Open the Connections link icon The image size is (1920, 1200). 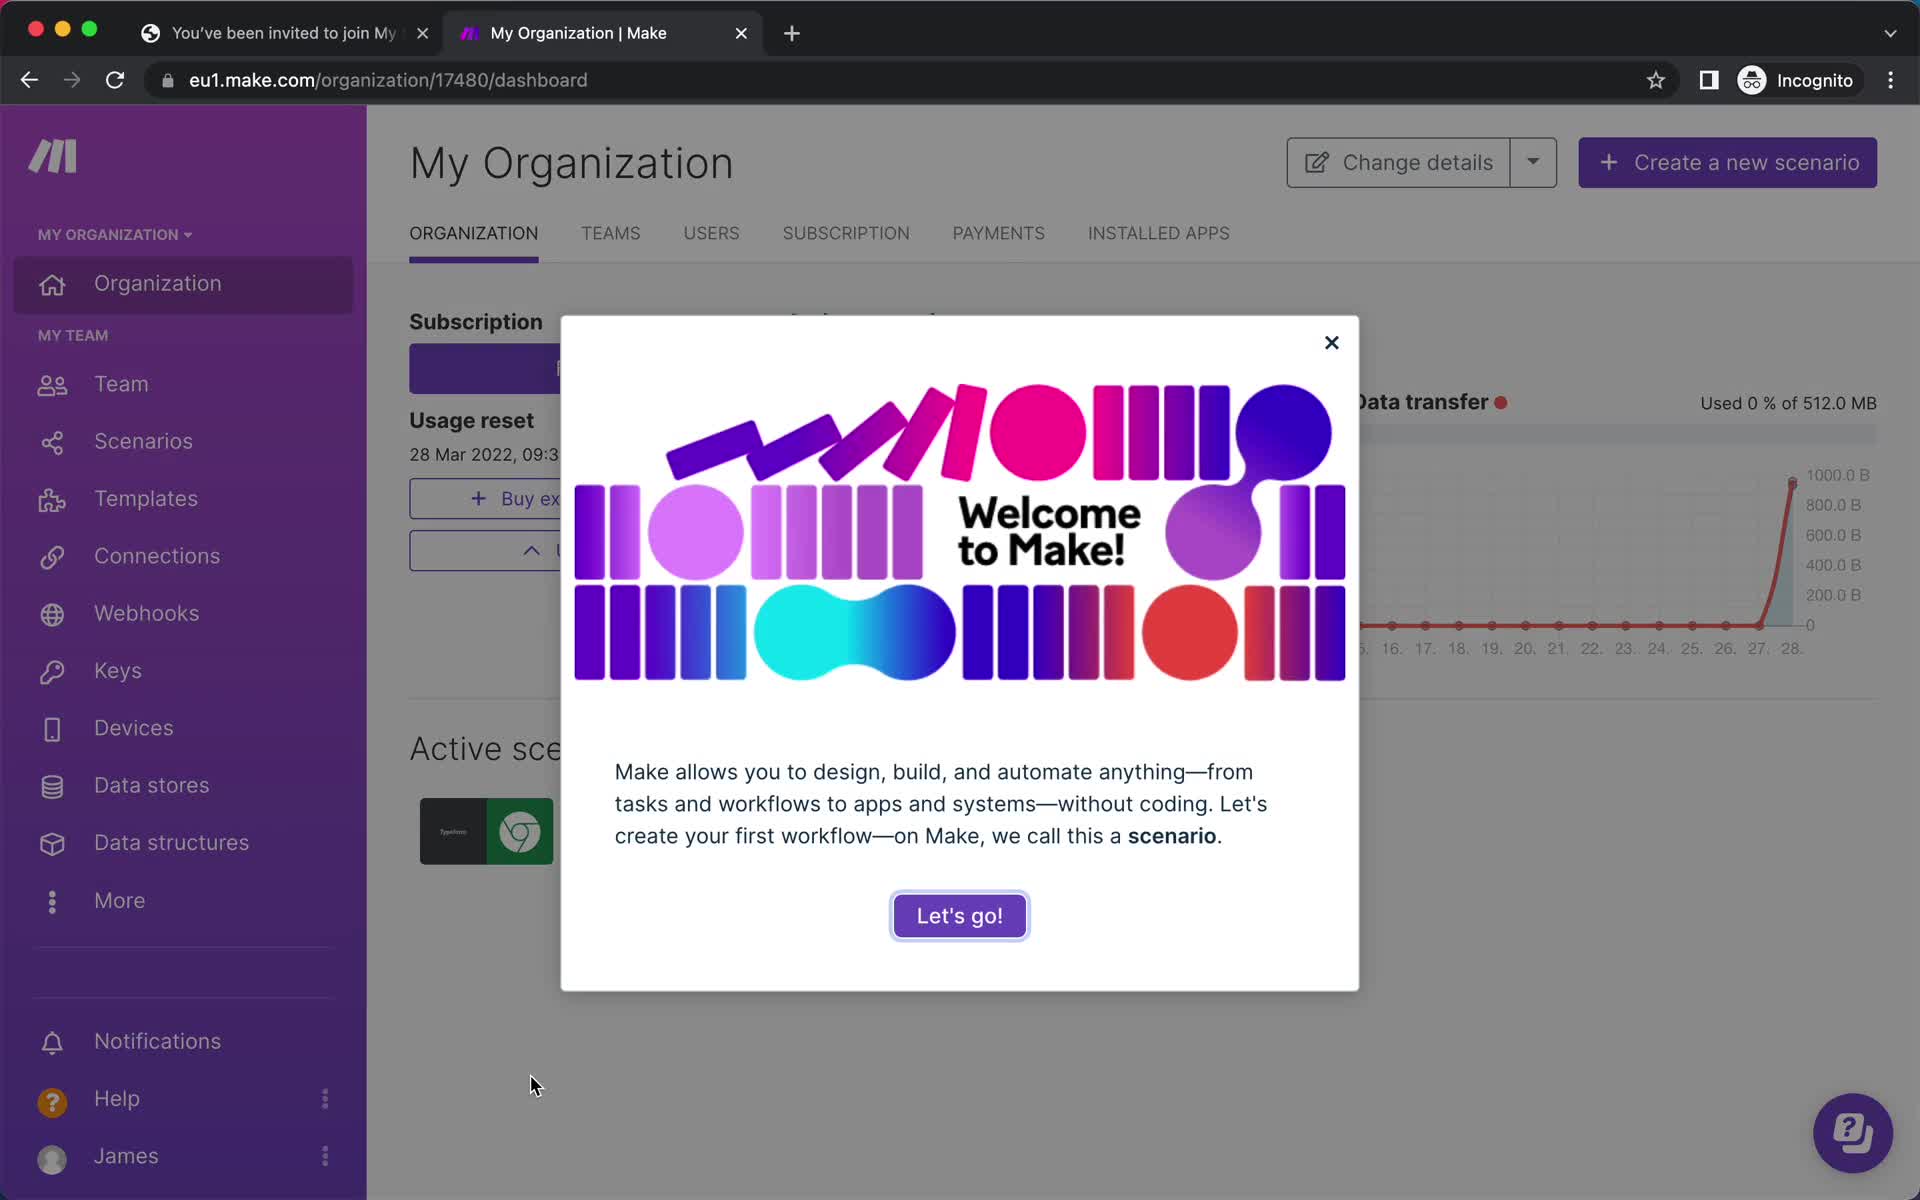(52, 557)
